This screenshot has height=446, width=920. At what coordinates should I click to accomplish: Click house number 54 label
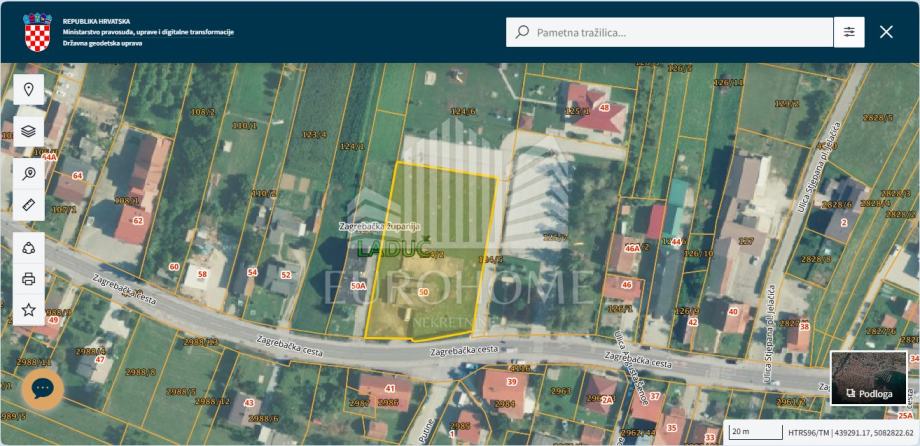point(252,272)
